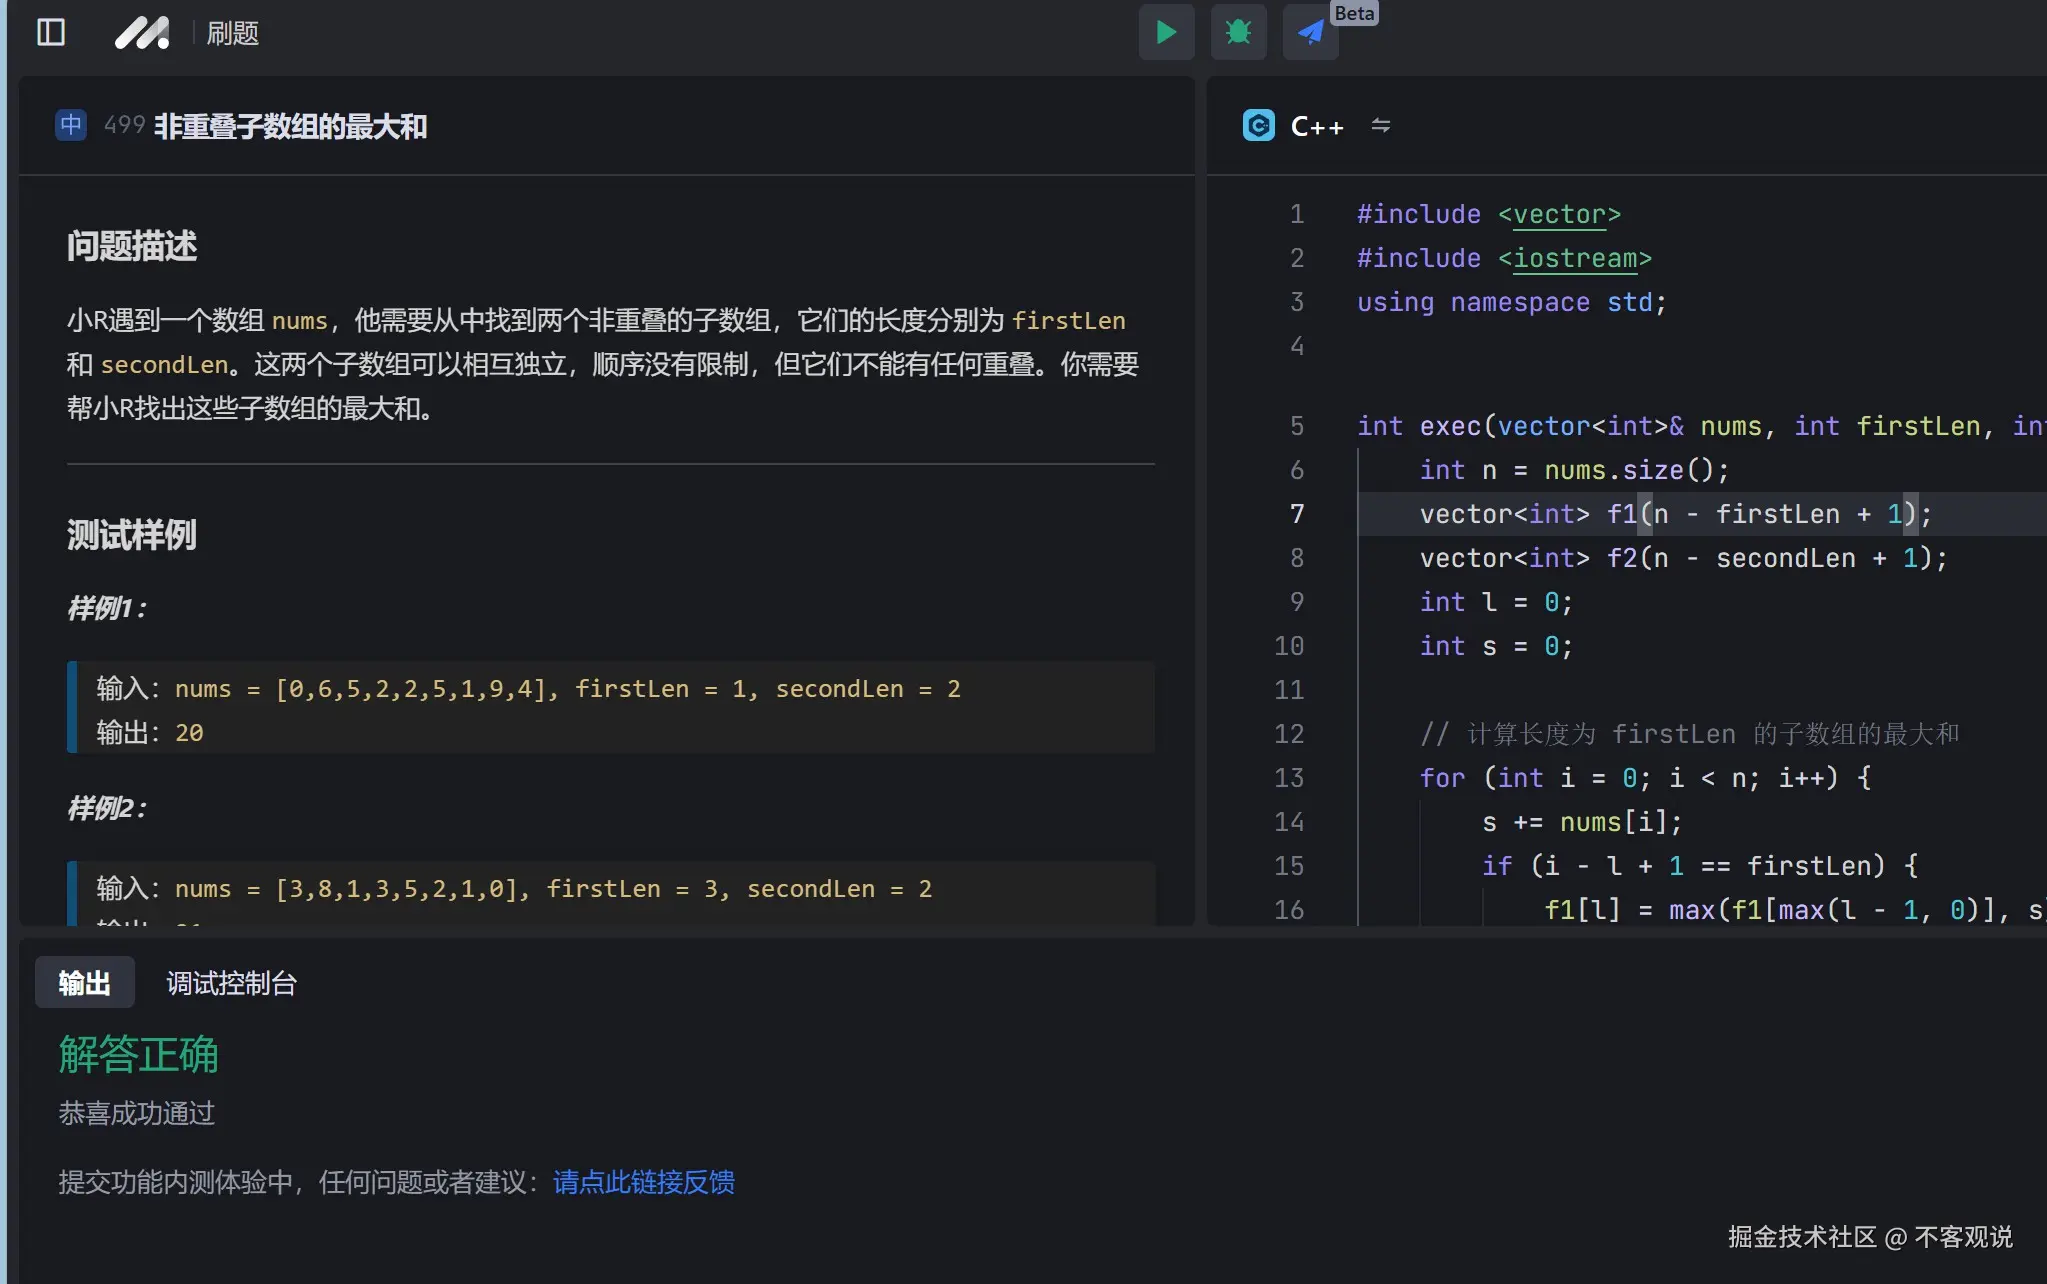Viewport: 2047px width, 1284px height.
Task: Click the language switch arrows icon
Action: click(x=1380, y=126)
